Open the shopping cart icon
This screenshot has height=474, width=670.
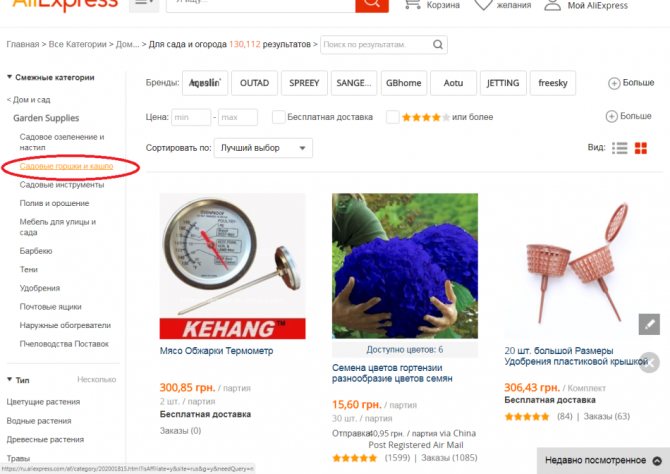click(x=413, y=4)
